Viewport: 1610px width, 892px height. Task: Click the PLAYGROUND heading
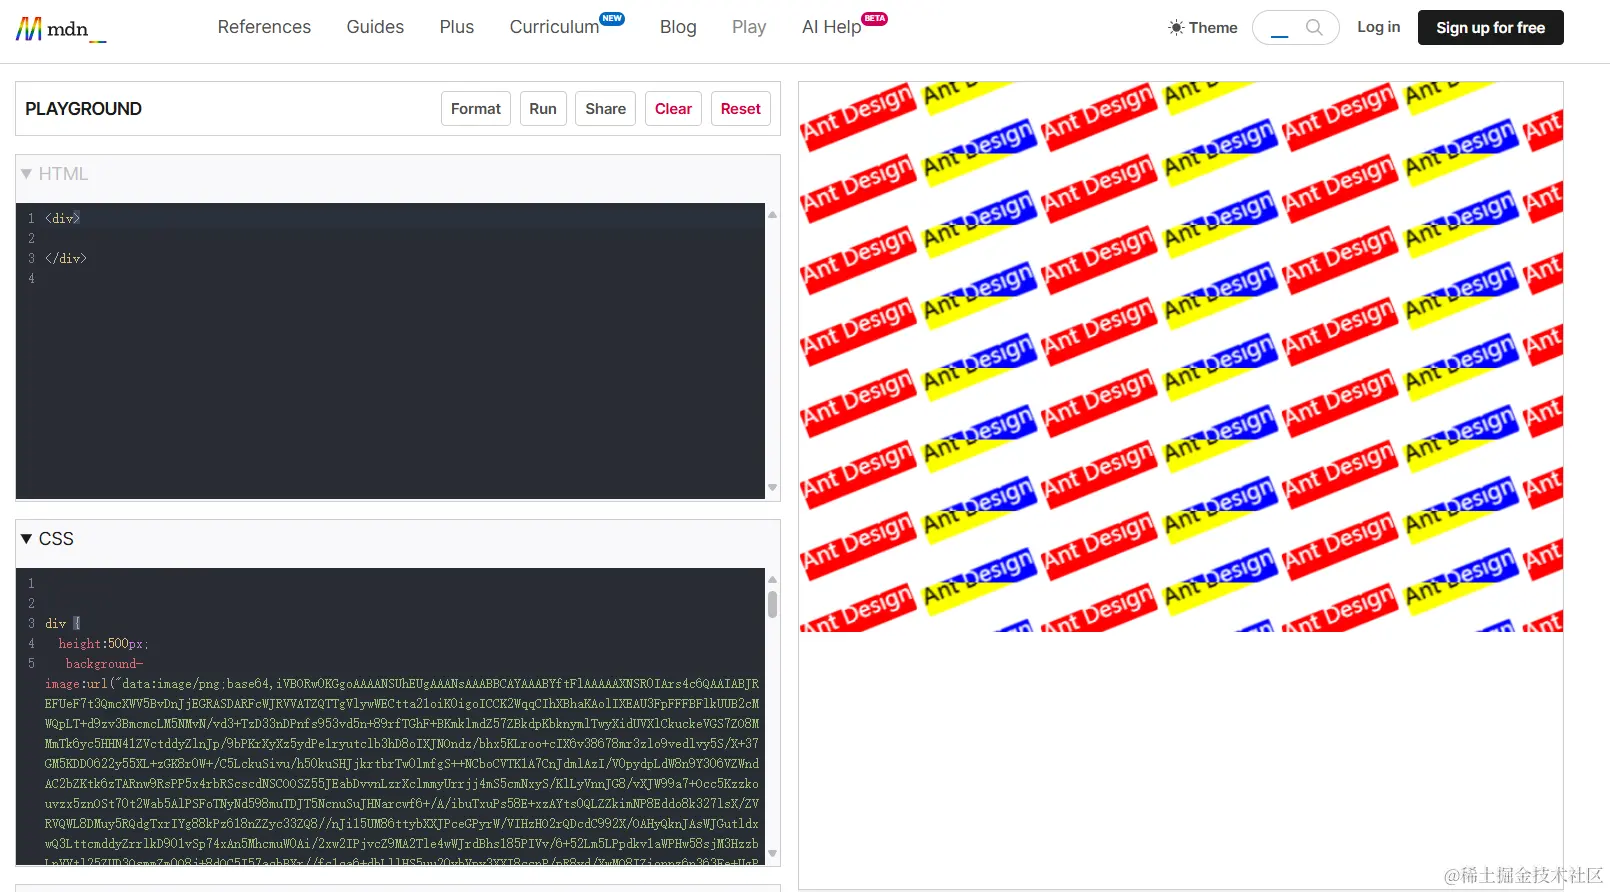click(x=84, y=109)
